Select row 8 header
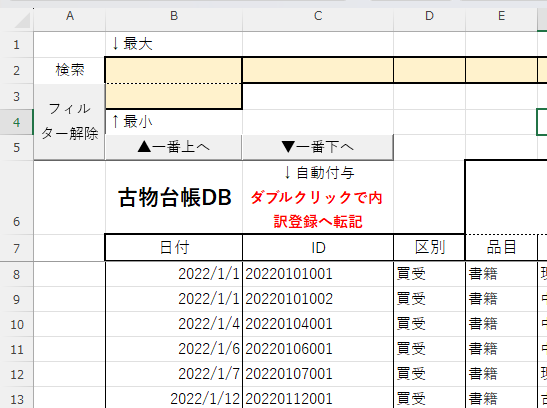 tap(16, 274)
